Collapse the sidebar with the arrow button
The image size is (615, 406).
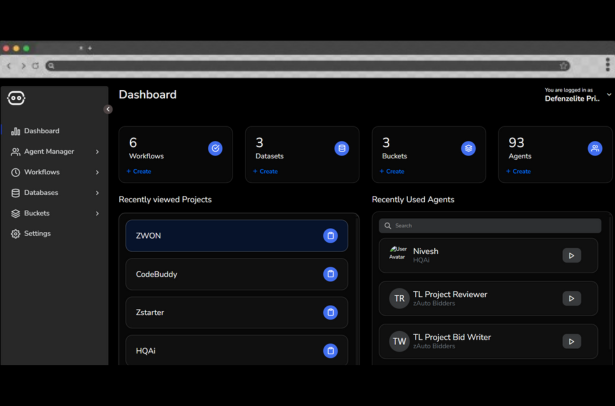point(108,109)
